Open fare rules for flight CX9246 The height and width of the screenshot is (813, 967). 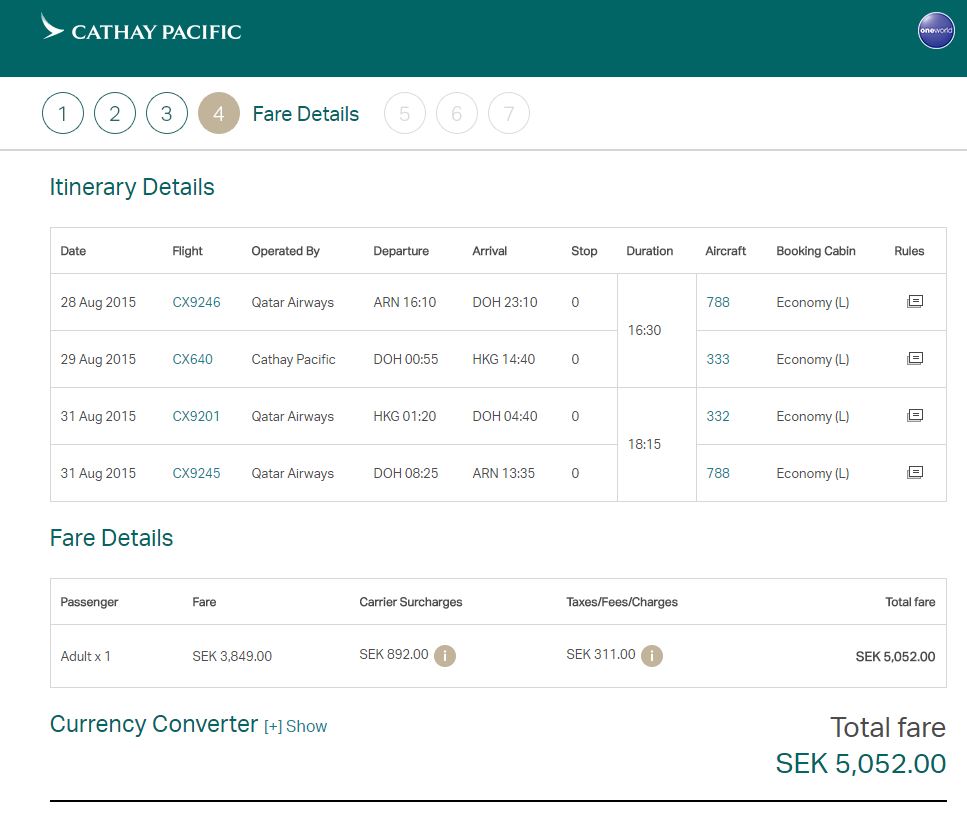[x=915, y=302]
